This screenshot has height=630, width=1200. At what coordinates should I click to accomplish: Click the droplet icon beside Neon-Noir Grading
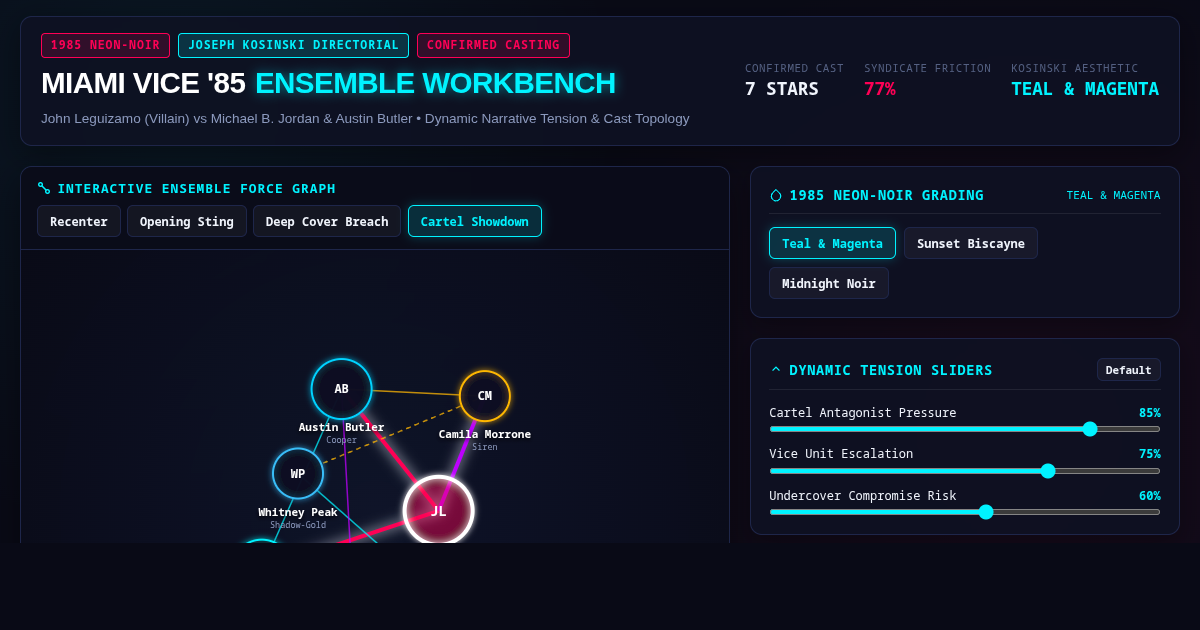coord(776,195)
